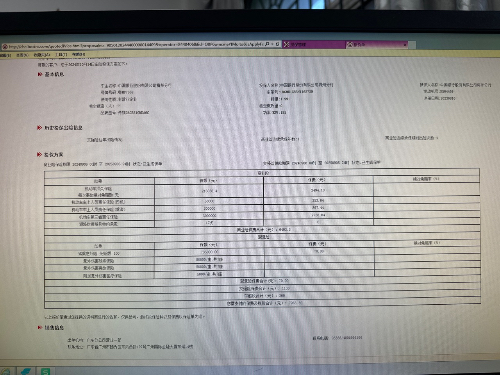The height and width of the screenshot is (375, 500).
Task: Click the first row name in lower table
Action: point(99,254)
